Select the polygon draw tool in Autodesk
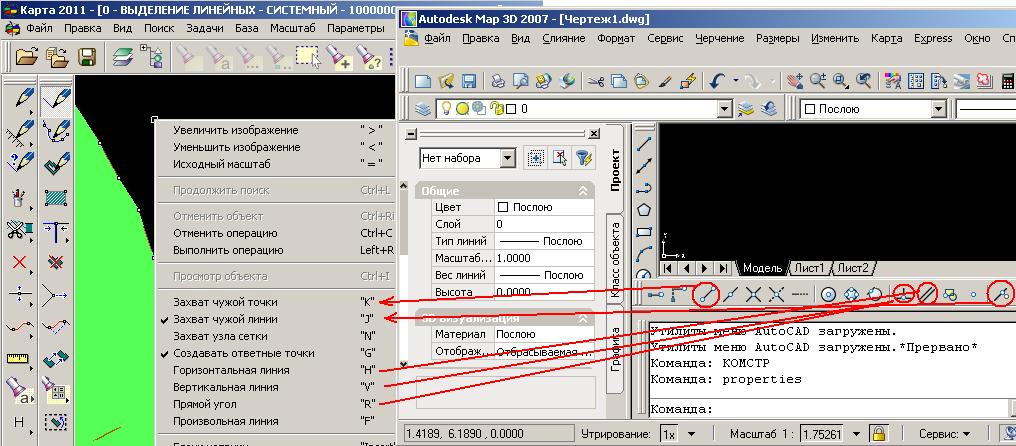Image resolution: width=1016 pixels, height=446 pixels. (644, 210)
